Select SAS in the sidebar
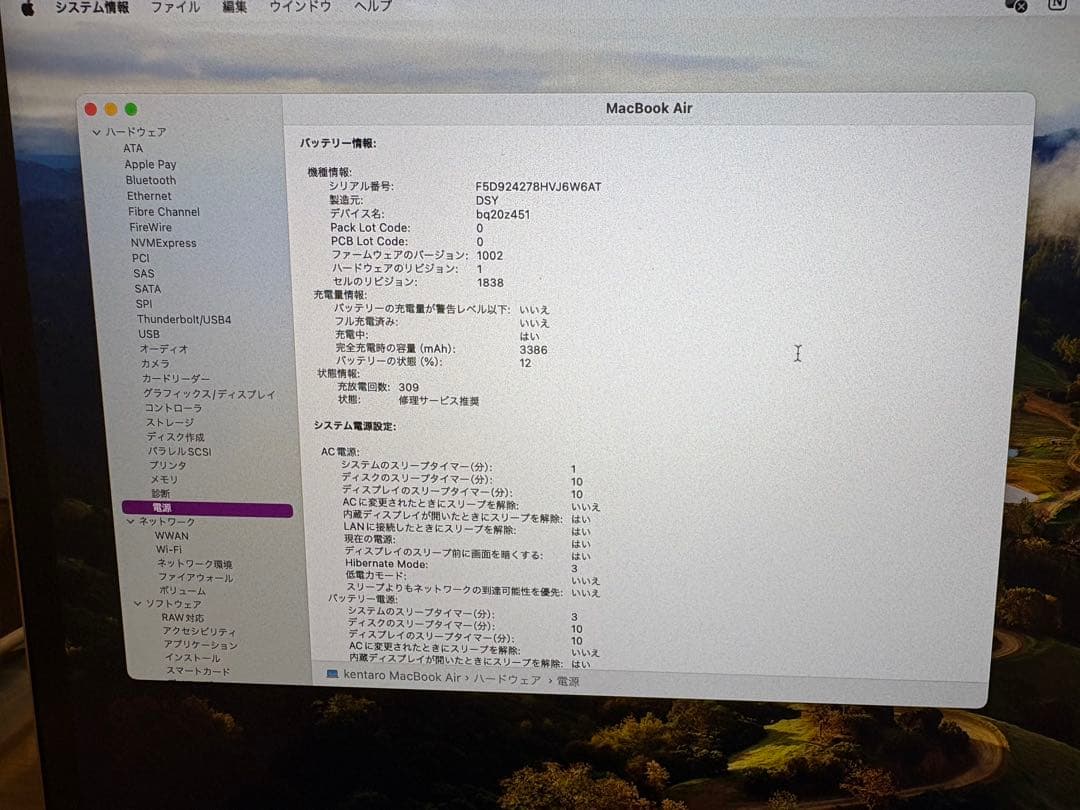The image size is (1080, 810). point(144,273)
